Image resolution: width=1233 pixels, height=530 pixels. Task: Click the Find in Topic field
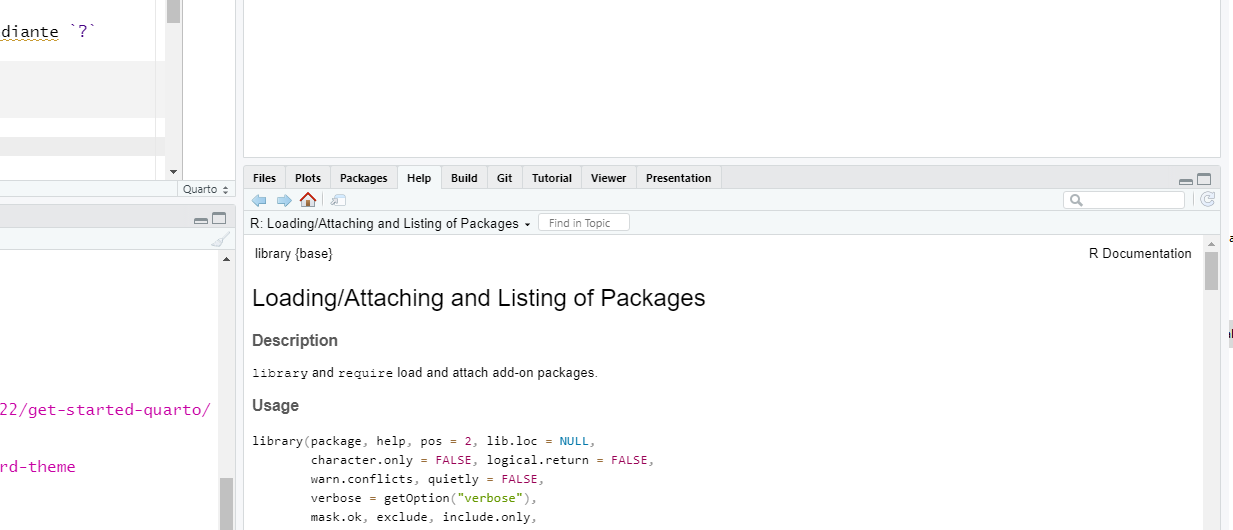(584, 223)
